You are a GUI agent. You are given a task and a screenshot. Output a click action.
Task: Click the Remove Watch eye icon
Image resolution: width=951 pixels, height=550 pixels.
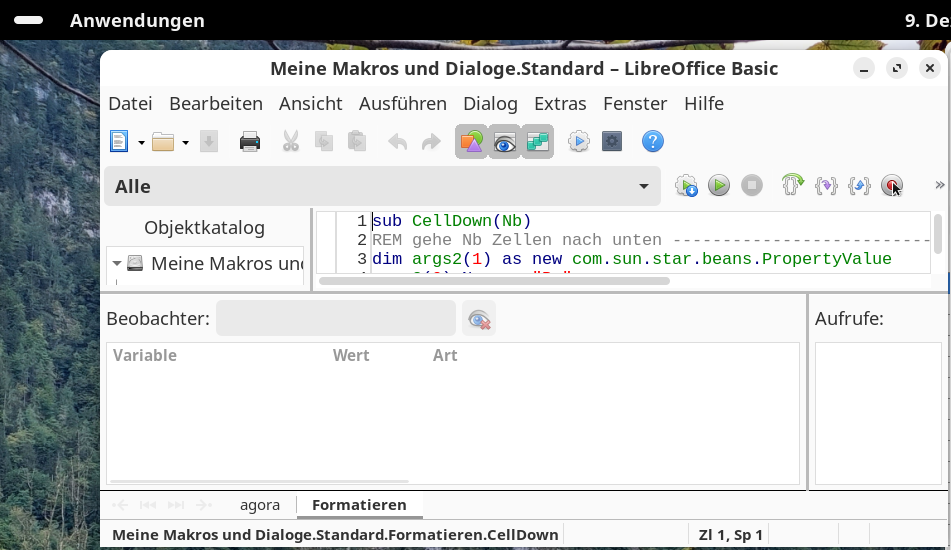tap(479, 318)
